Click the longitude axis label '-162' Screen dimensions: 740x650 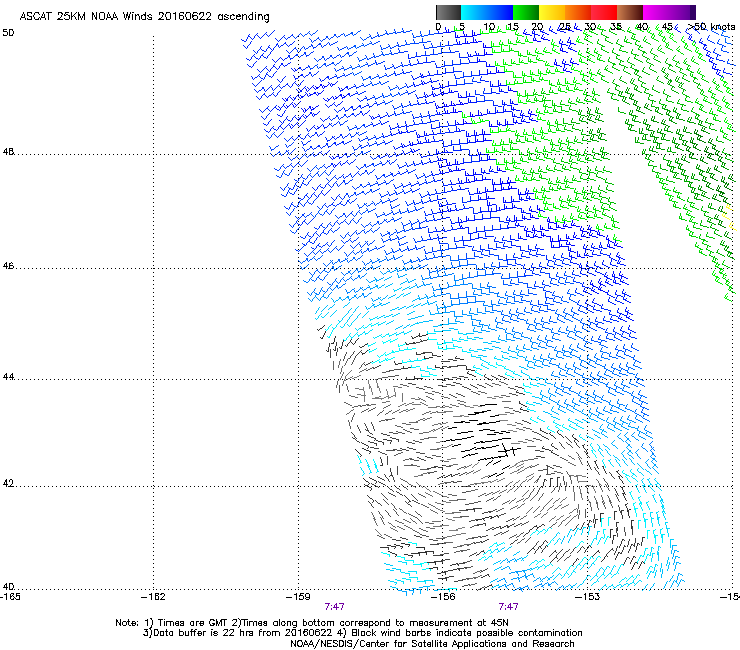click(153, 597)
